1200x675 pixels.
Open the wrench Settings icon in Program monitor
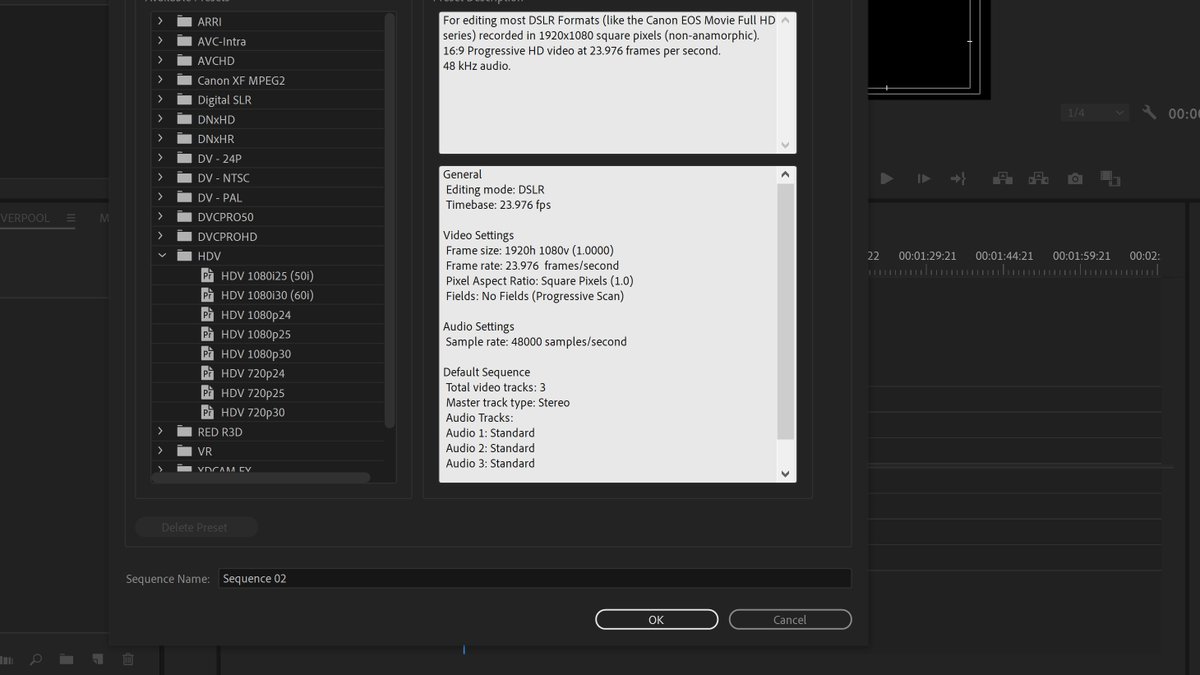point(1149,113)
